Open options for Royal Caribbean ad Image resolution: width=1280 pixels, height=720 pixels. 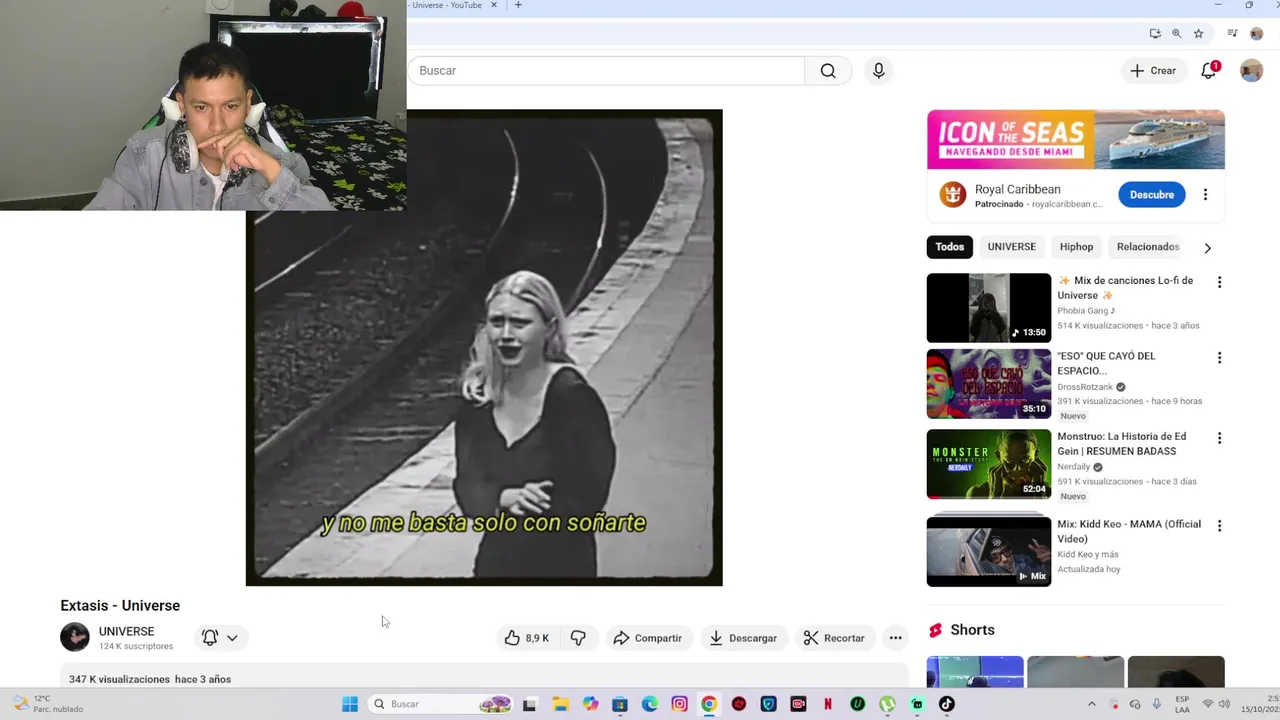click(1205, 195)
